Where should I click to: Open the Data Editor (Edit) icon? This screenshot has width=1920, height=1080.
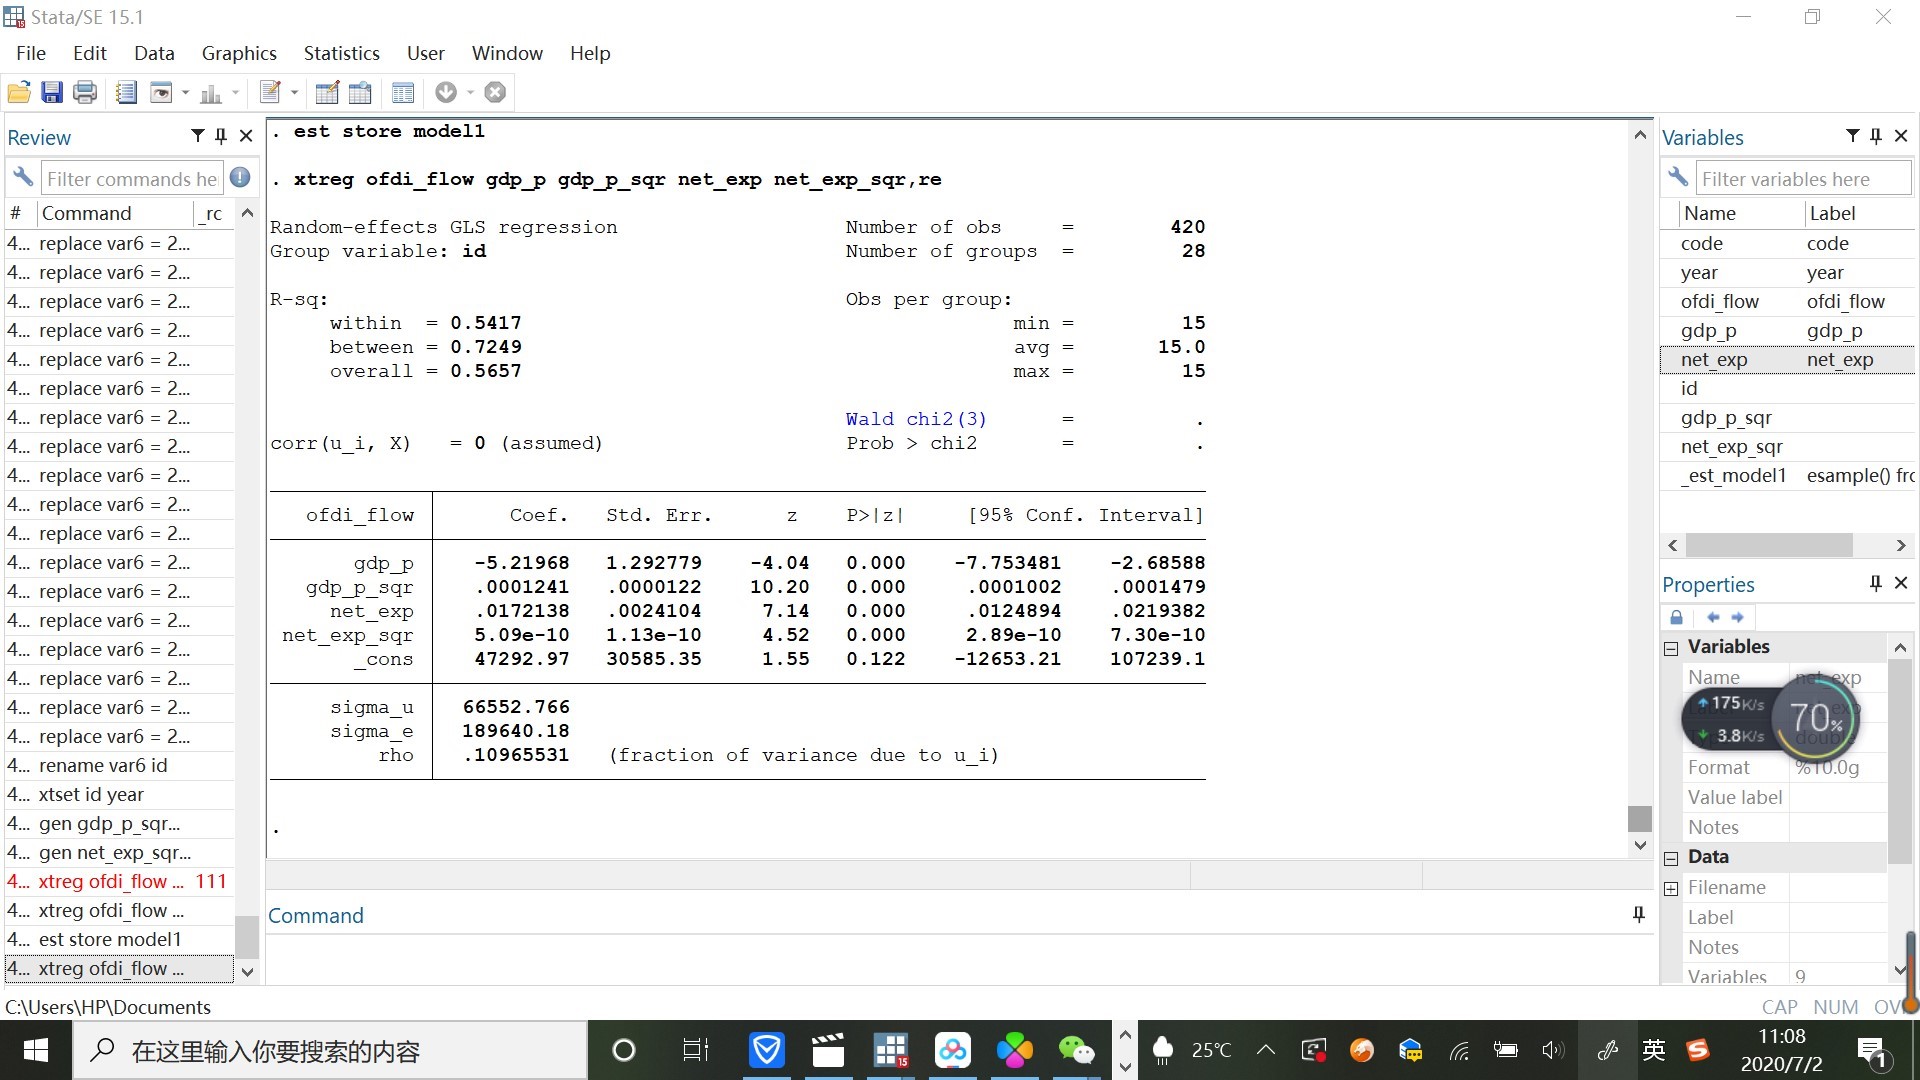[327, 93]
